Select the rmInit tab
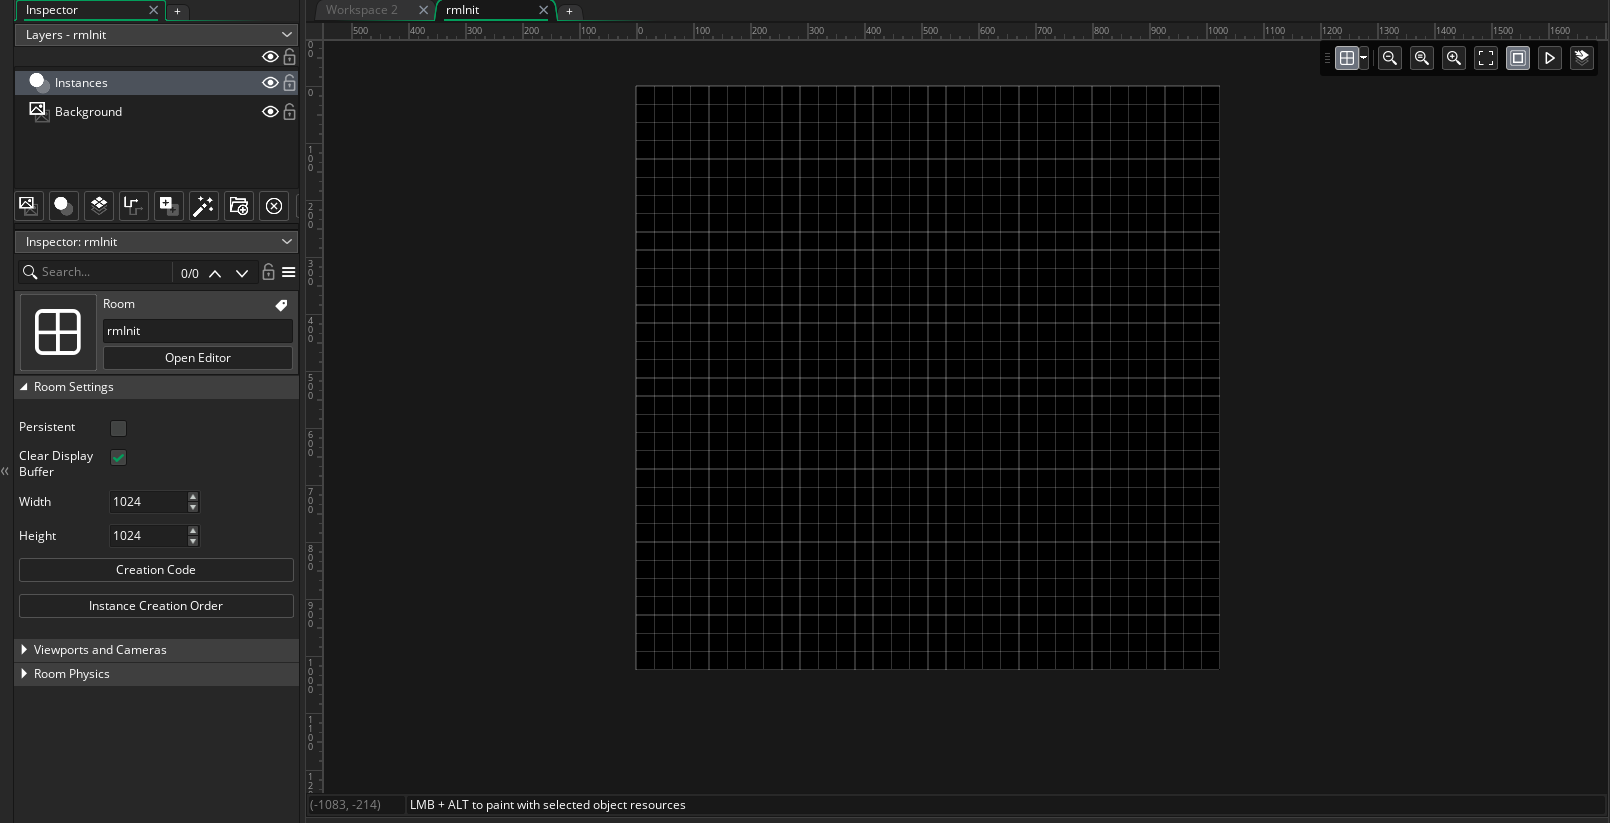The height and width of the screenshot is (823, 1610). (463, 10)
